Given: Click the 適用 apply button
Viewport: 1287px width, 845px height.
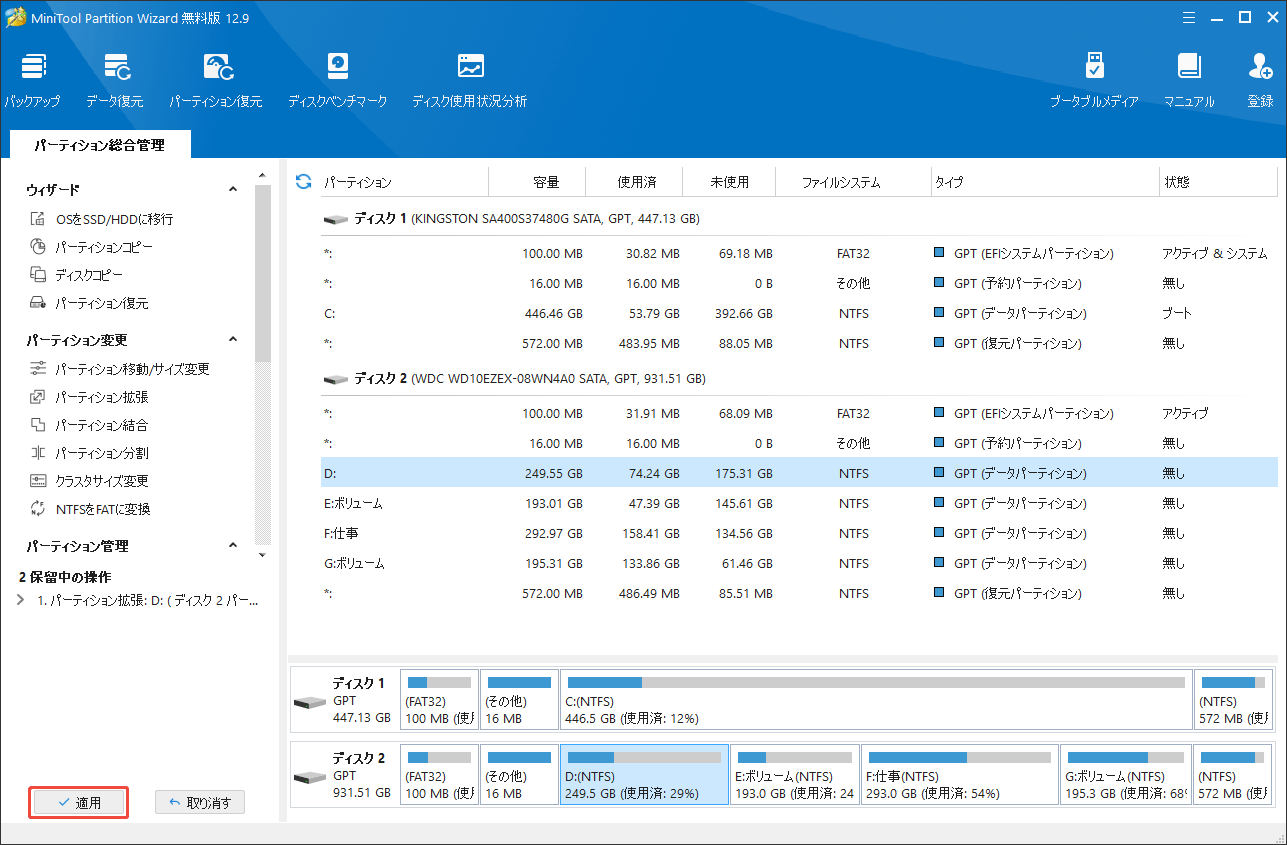Looking at the screenshot, I should click(78, 803).
